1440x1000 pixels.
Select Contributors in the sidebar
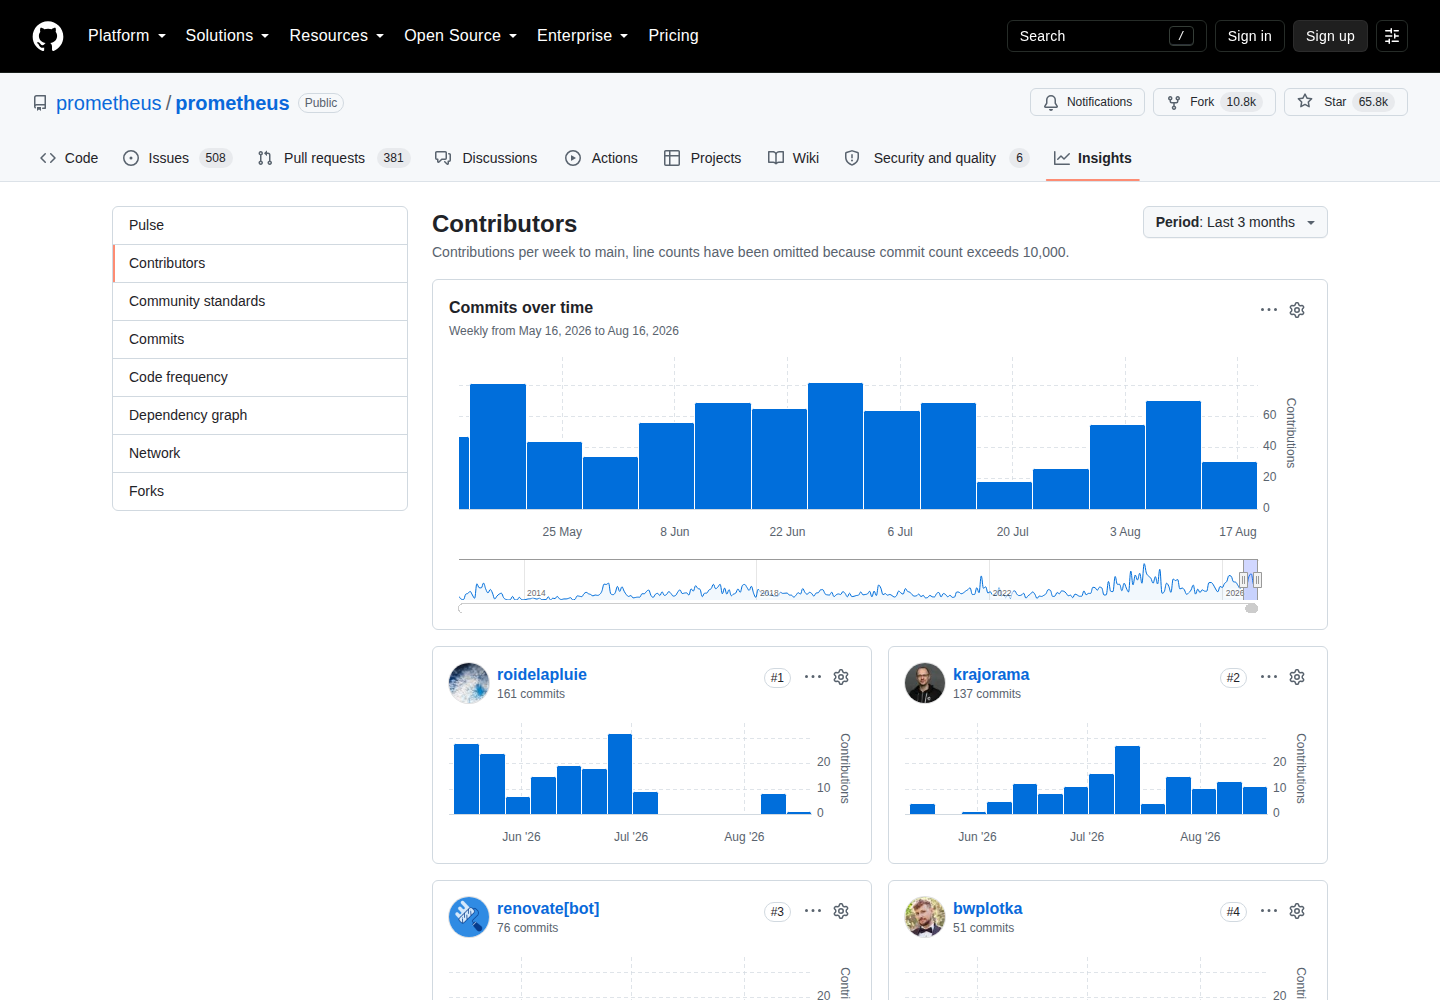coord(260,263)
